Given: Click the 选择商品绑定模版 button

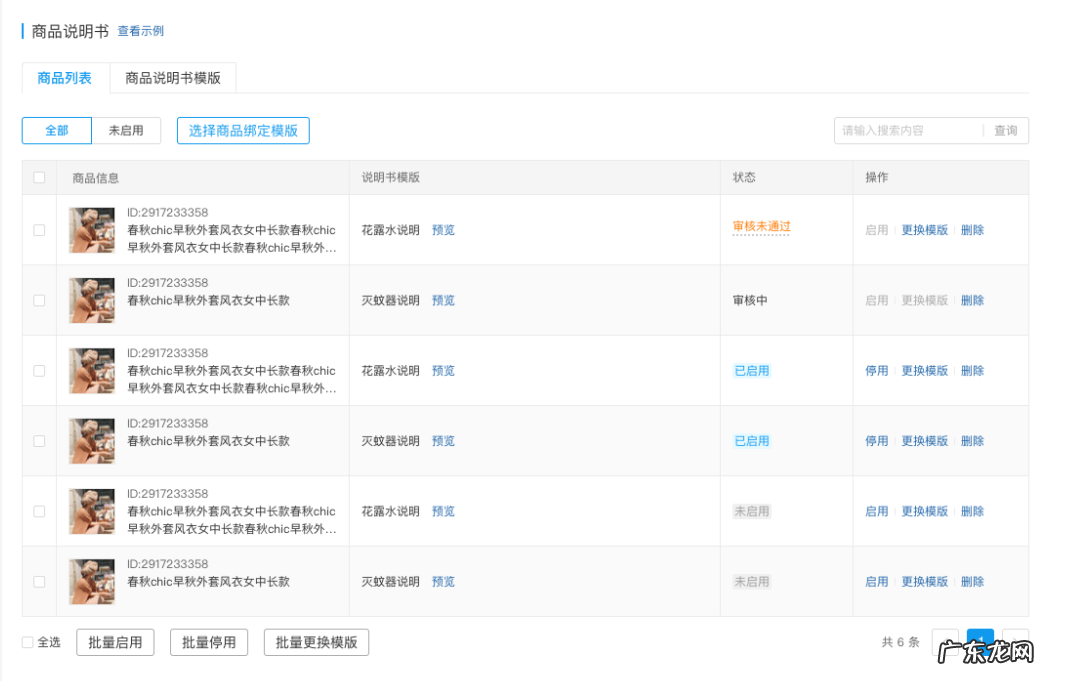Looking at the screenshot, I should pos(244,130).
